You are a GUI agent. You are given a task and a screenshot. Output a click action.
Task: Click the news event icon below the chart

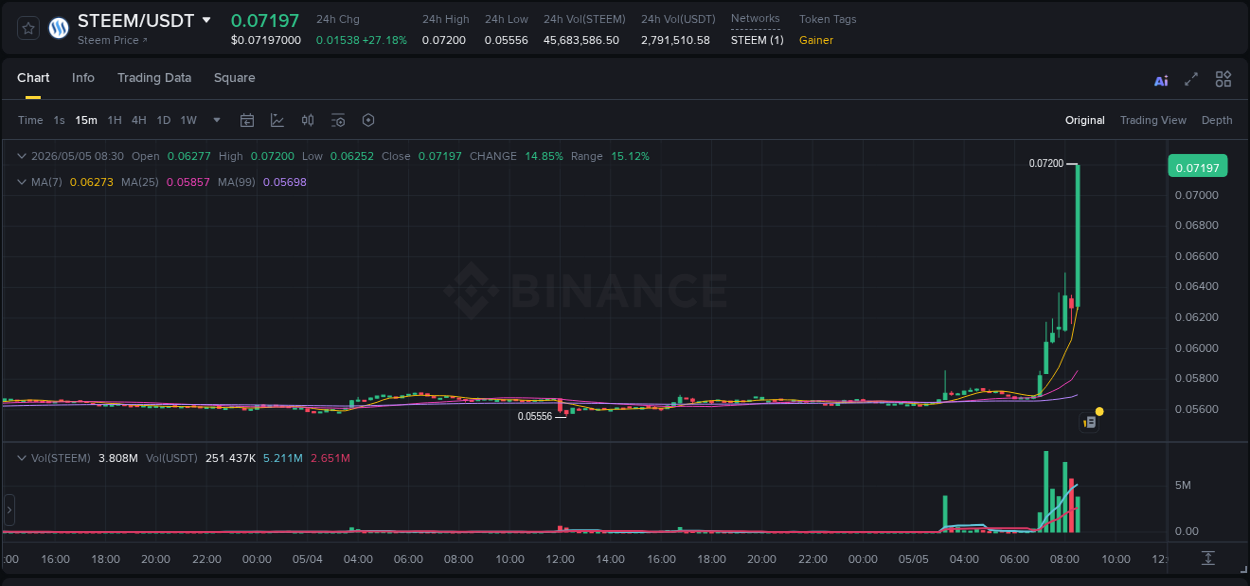pyautogui.click(x=1090, y=423)
